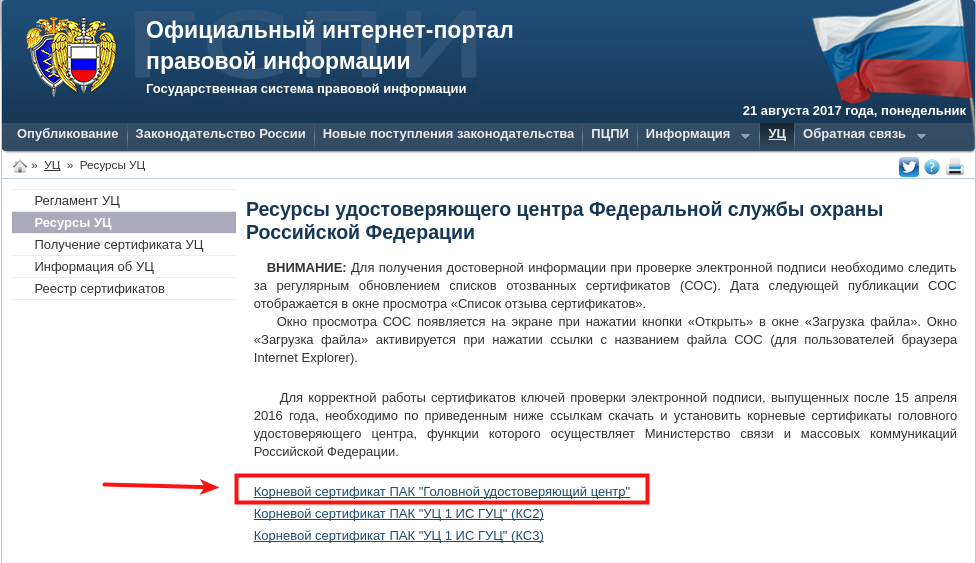Click УЦ link in breadcrumb
976x563 pixels.
pos(52,165)
